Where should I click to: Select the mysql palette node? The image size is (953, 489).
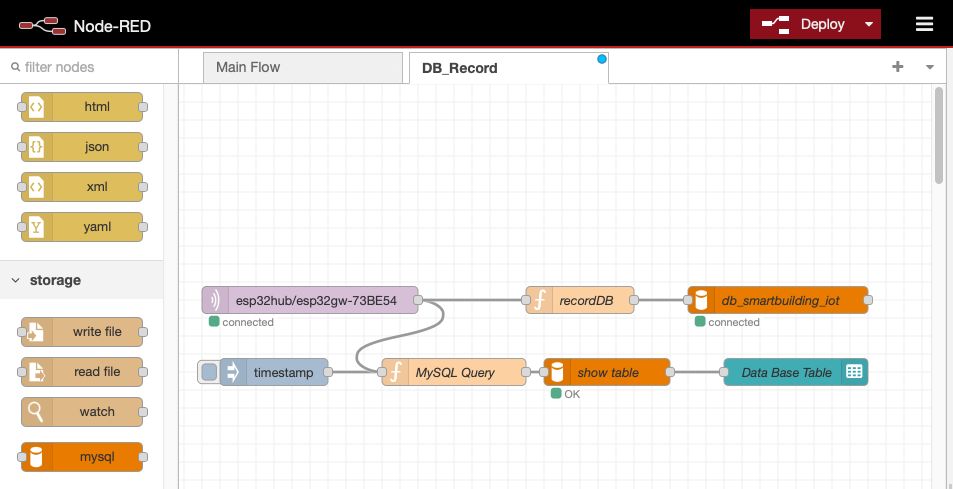pos(82,457)
